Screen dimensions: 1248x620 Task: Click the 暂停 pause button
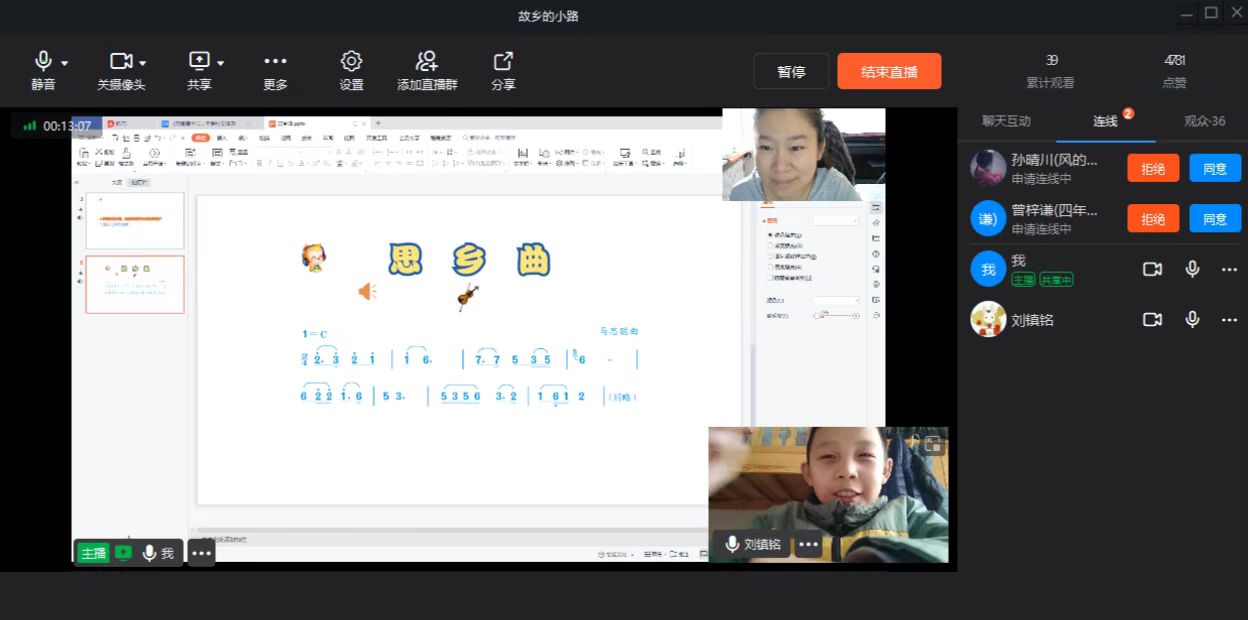791,71
